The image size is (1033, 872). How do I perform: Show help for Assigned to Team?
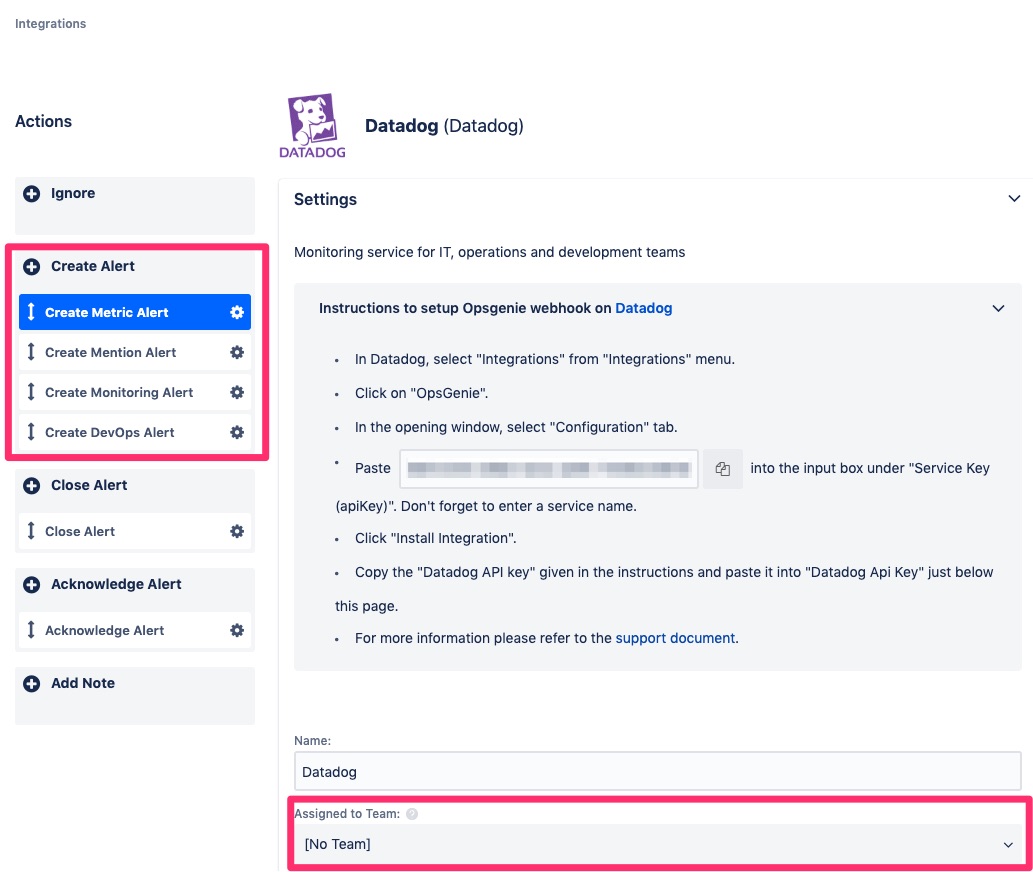[412, 814]
